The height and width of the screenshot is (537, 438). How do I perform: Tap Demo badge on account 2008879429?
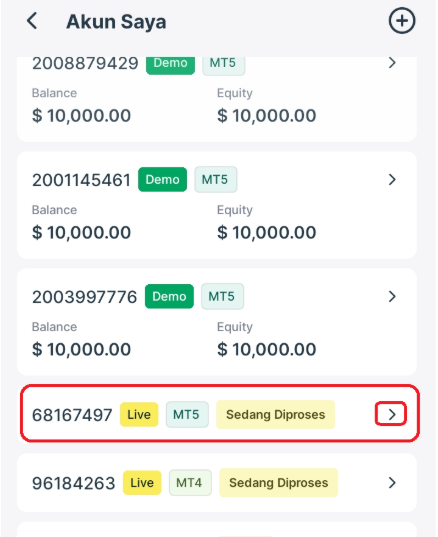(x=170, y=65)
